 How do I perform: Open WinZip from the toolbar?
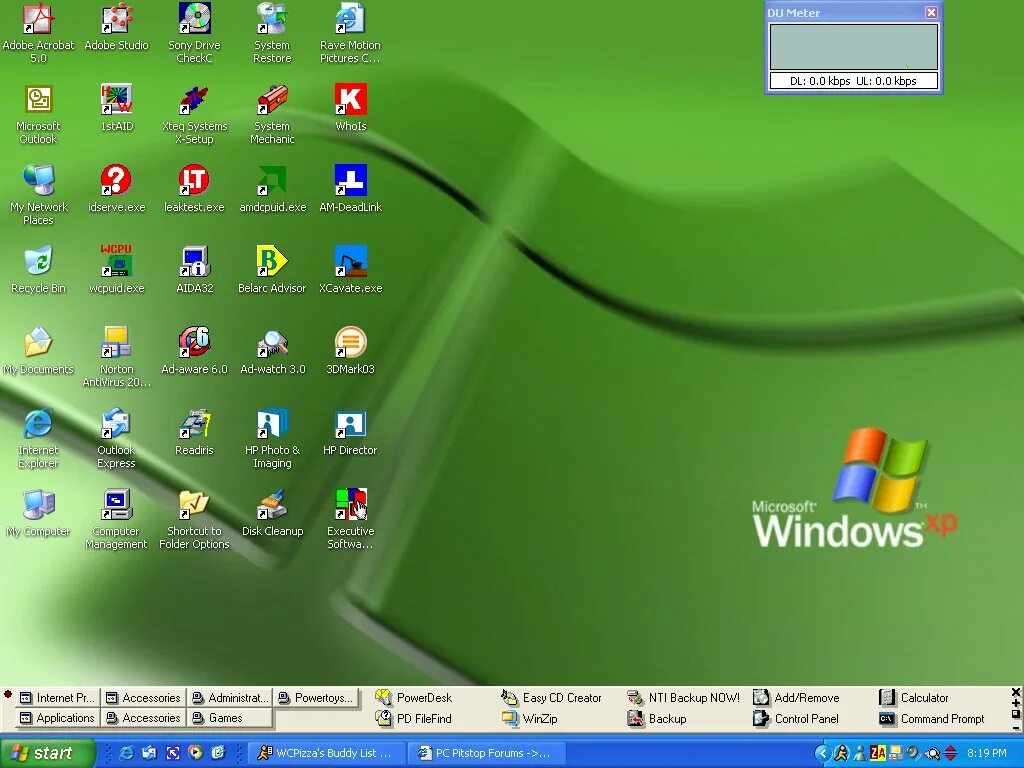[530, 718]
